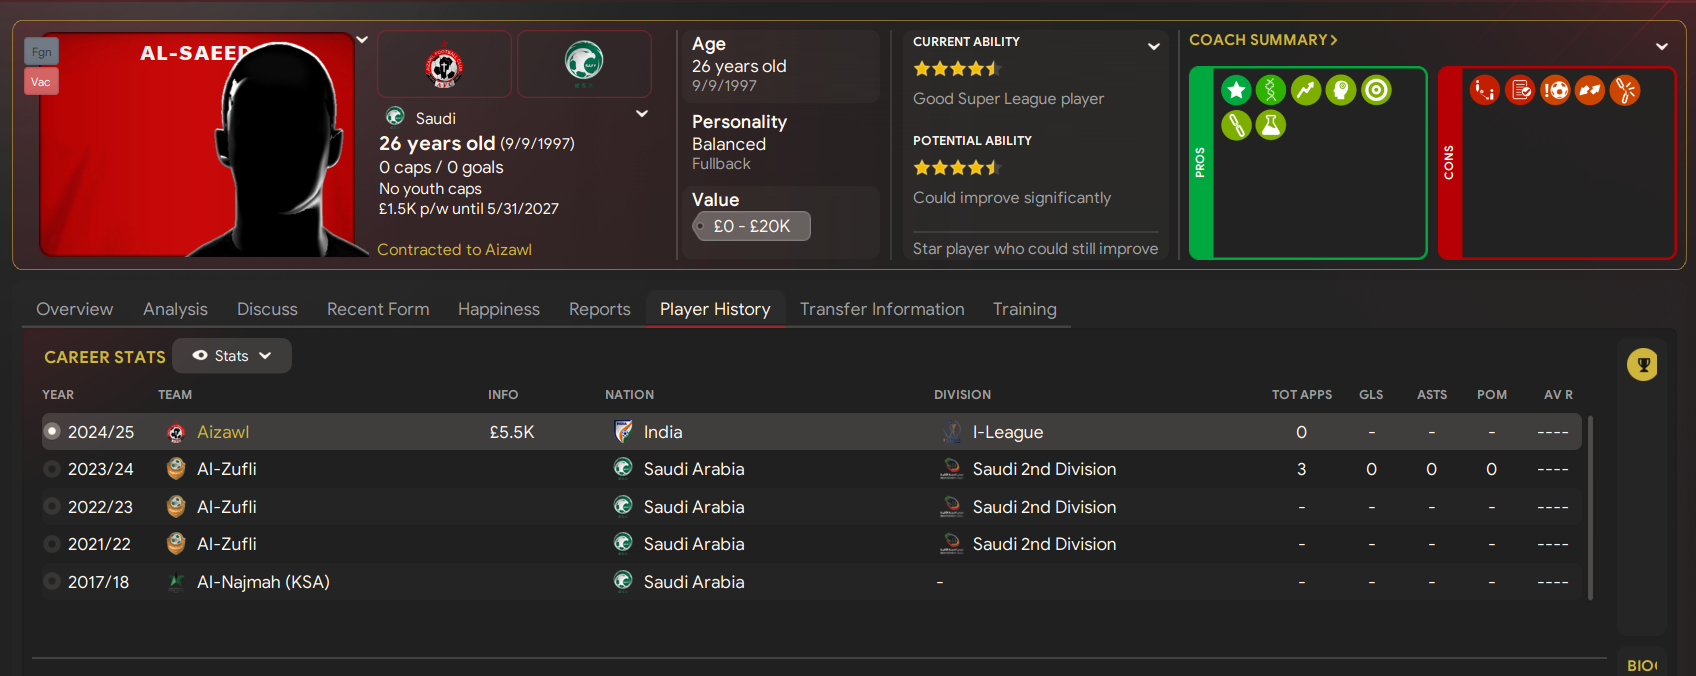This screenshot has width=1696, height=676.
Task: Expand the Current Ability panel chevron
Action: 1154,47
